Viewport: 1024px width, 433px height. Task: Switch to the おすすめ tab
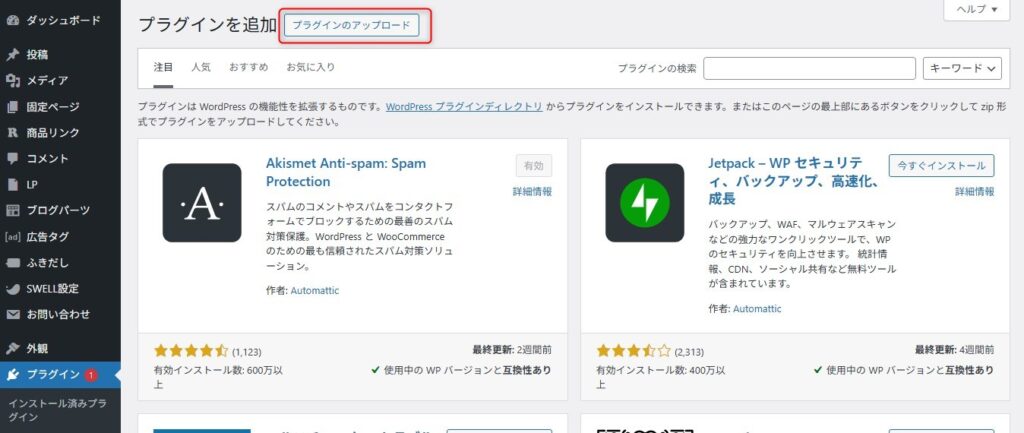tap(248, 67)
